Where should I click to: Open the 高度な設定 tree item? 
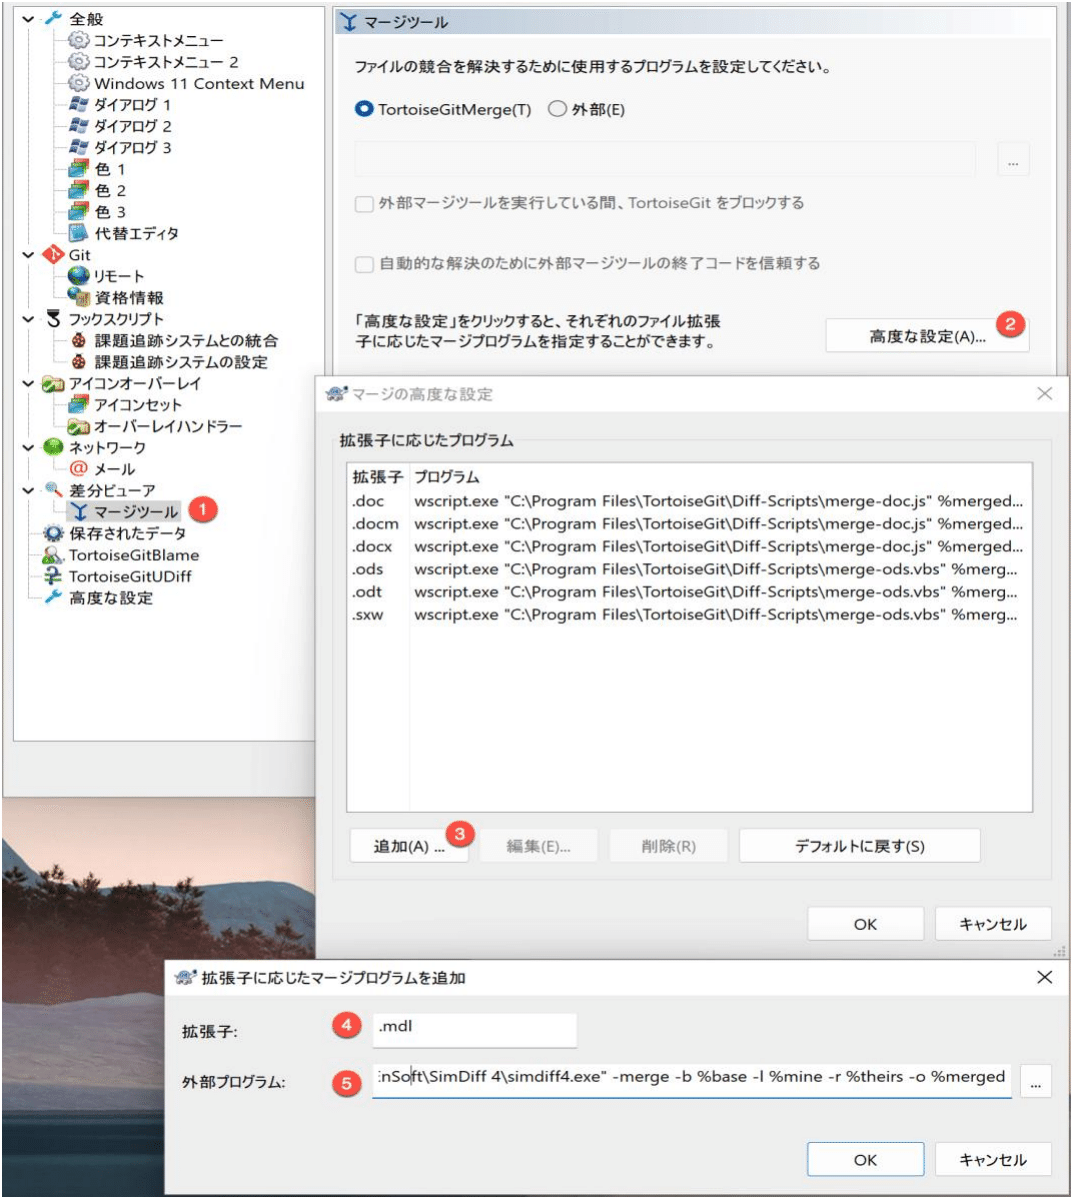coord(111,597)
